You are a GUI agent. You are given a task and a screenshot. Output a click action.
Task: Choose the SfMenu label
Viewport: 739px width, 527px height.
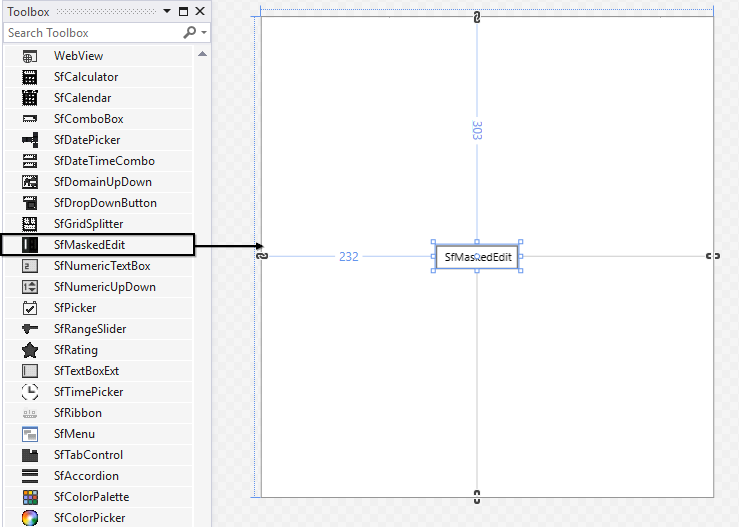pos(74,434)
